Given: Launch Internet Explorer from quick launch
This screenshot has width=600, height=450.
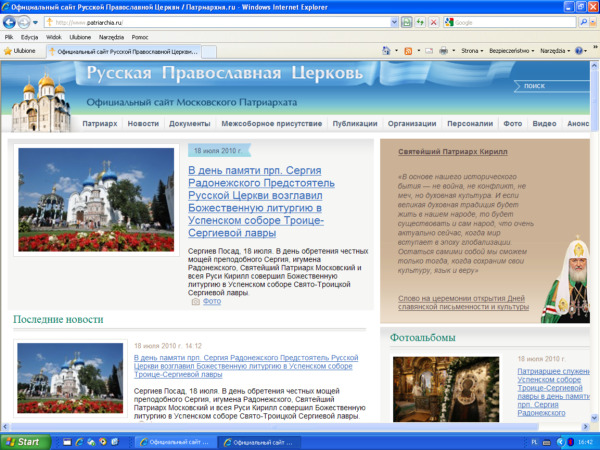Looking at the screenshot, I should click(79, 442).
